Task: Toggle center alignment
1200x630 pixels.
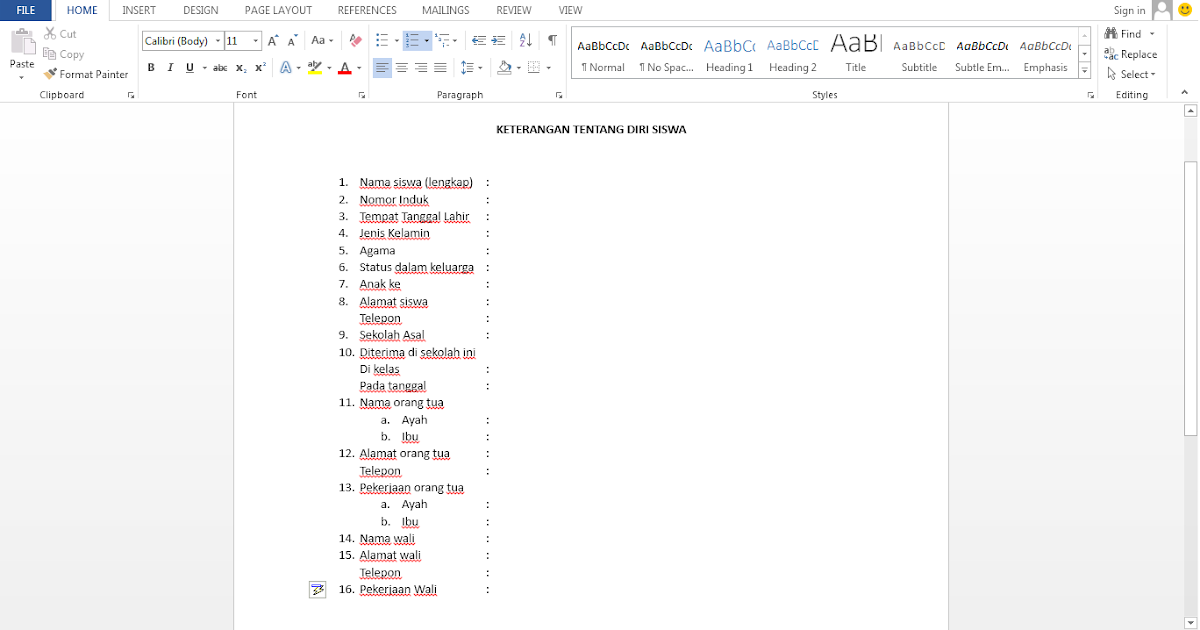Action: (x=401, y=68)
